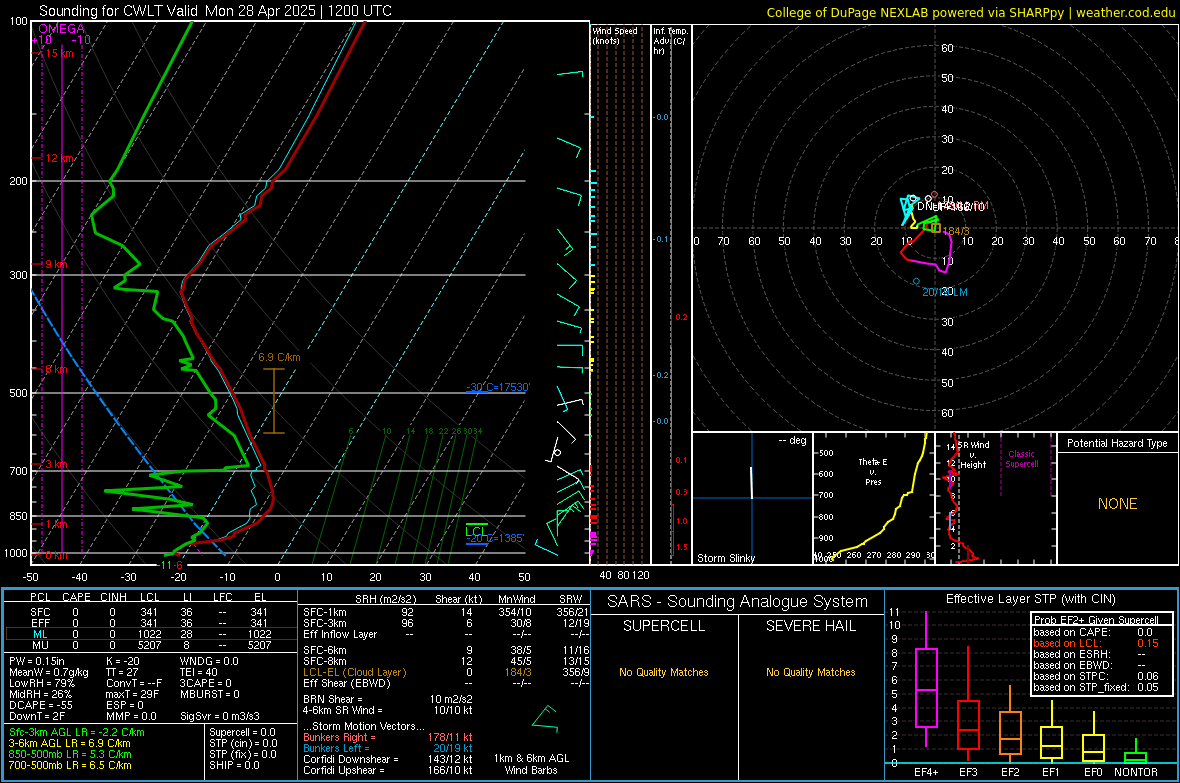1180x783 pixels.
Task: Select the '850-500mb LR = 5.3 C/km' line
Action: point(70,754)
